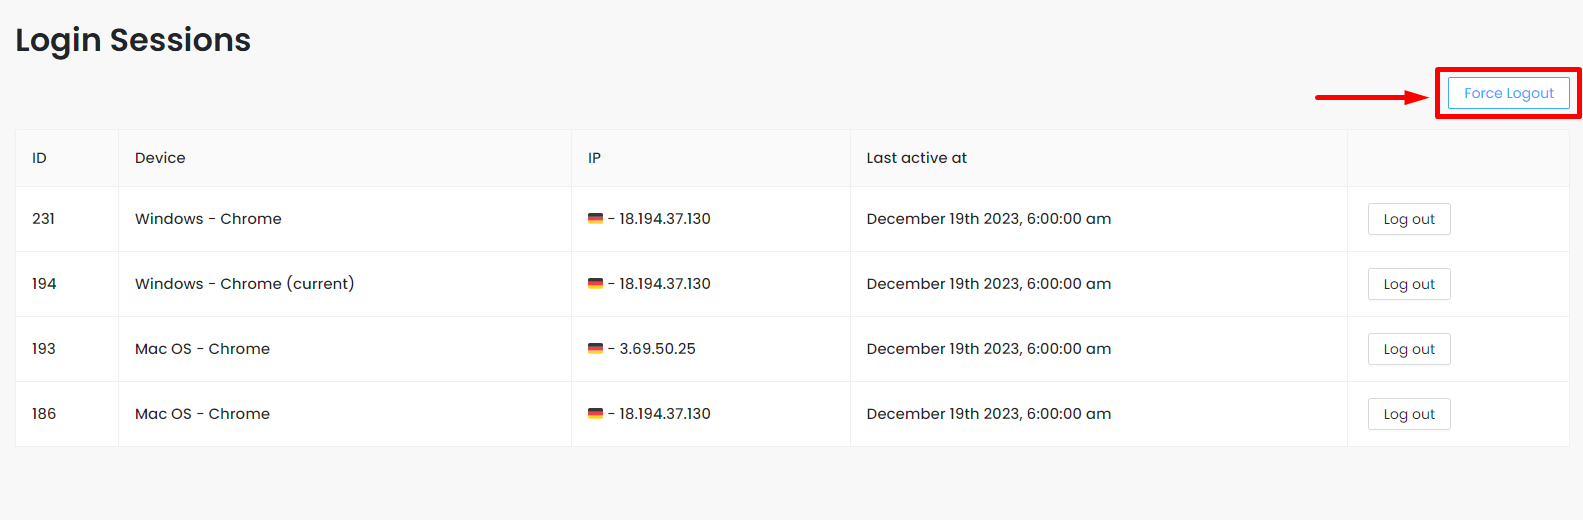This screenshot has height=520, width=1583.
Task: Click last active date for session 186
Action: [989, 414]
